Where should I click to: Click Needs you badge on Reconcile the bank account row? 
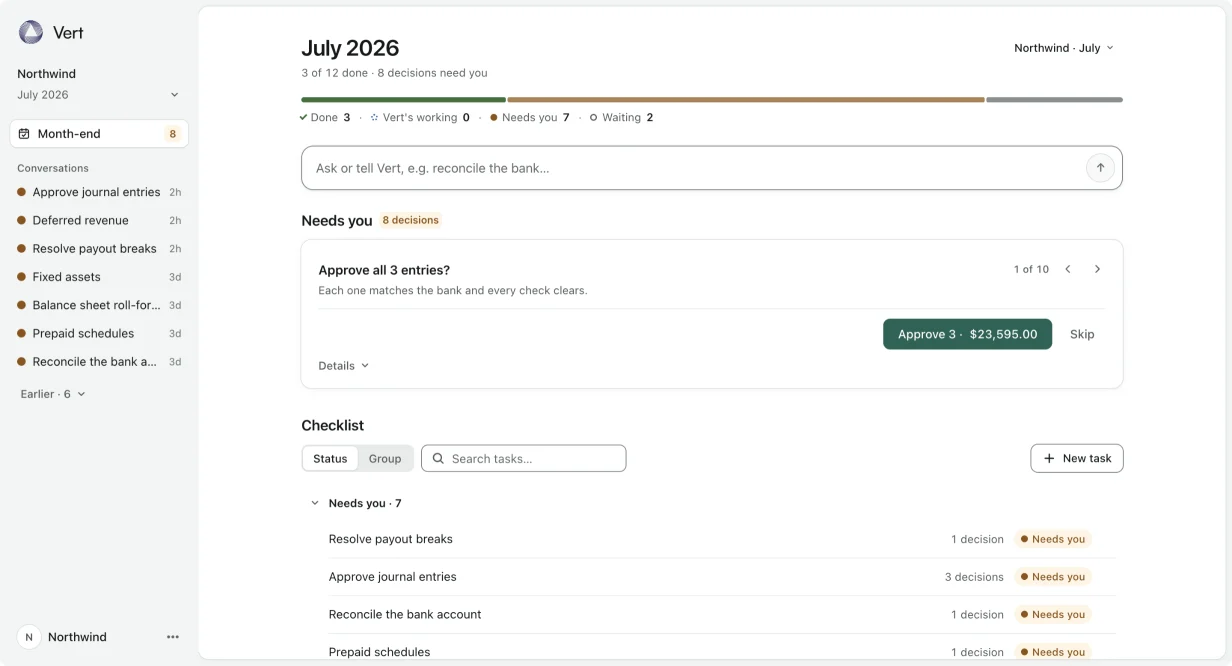1052,614
